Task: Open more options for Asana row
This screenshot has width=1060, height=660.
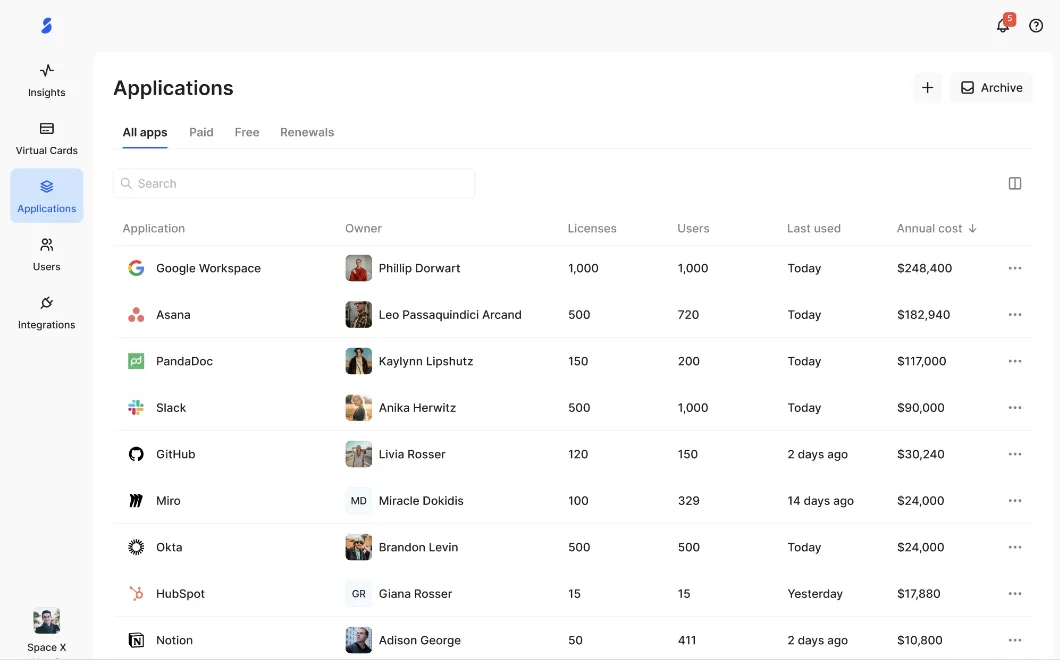Action: tap(1015, 314)
